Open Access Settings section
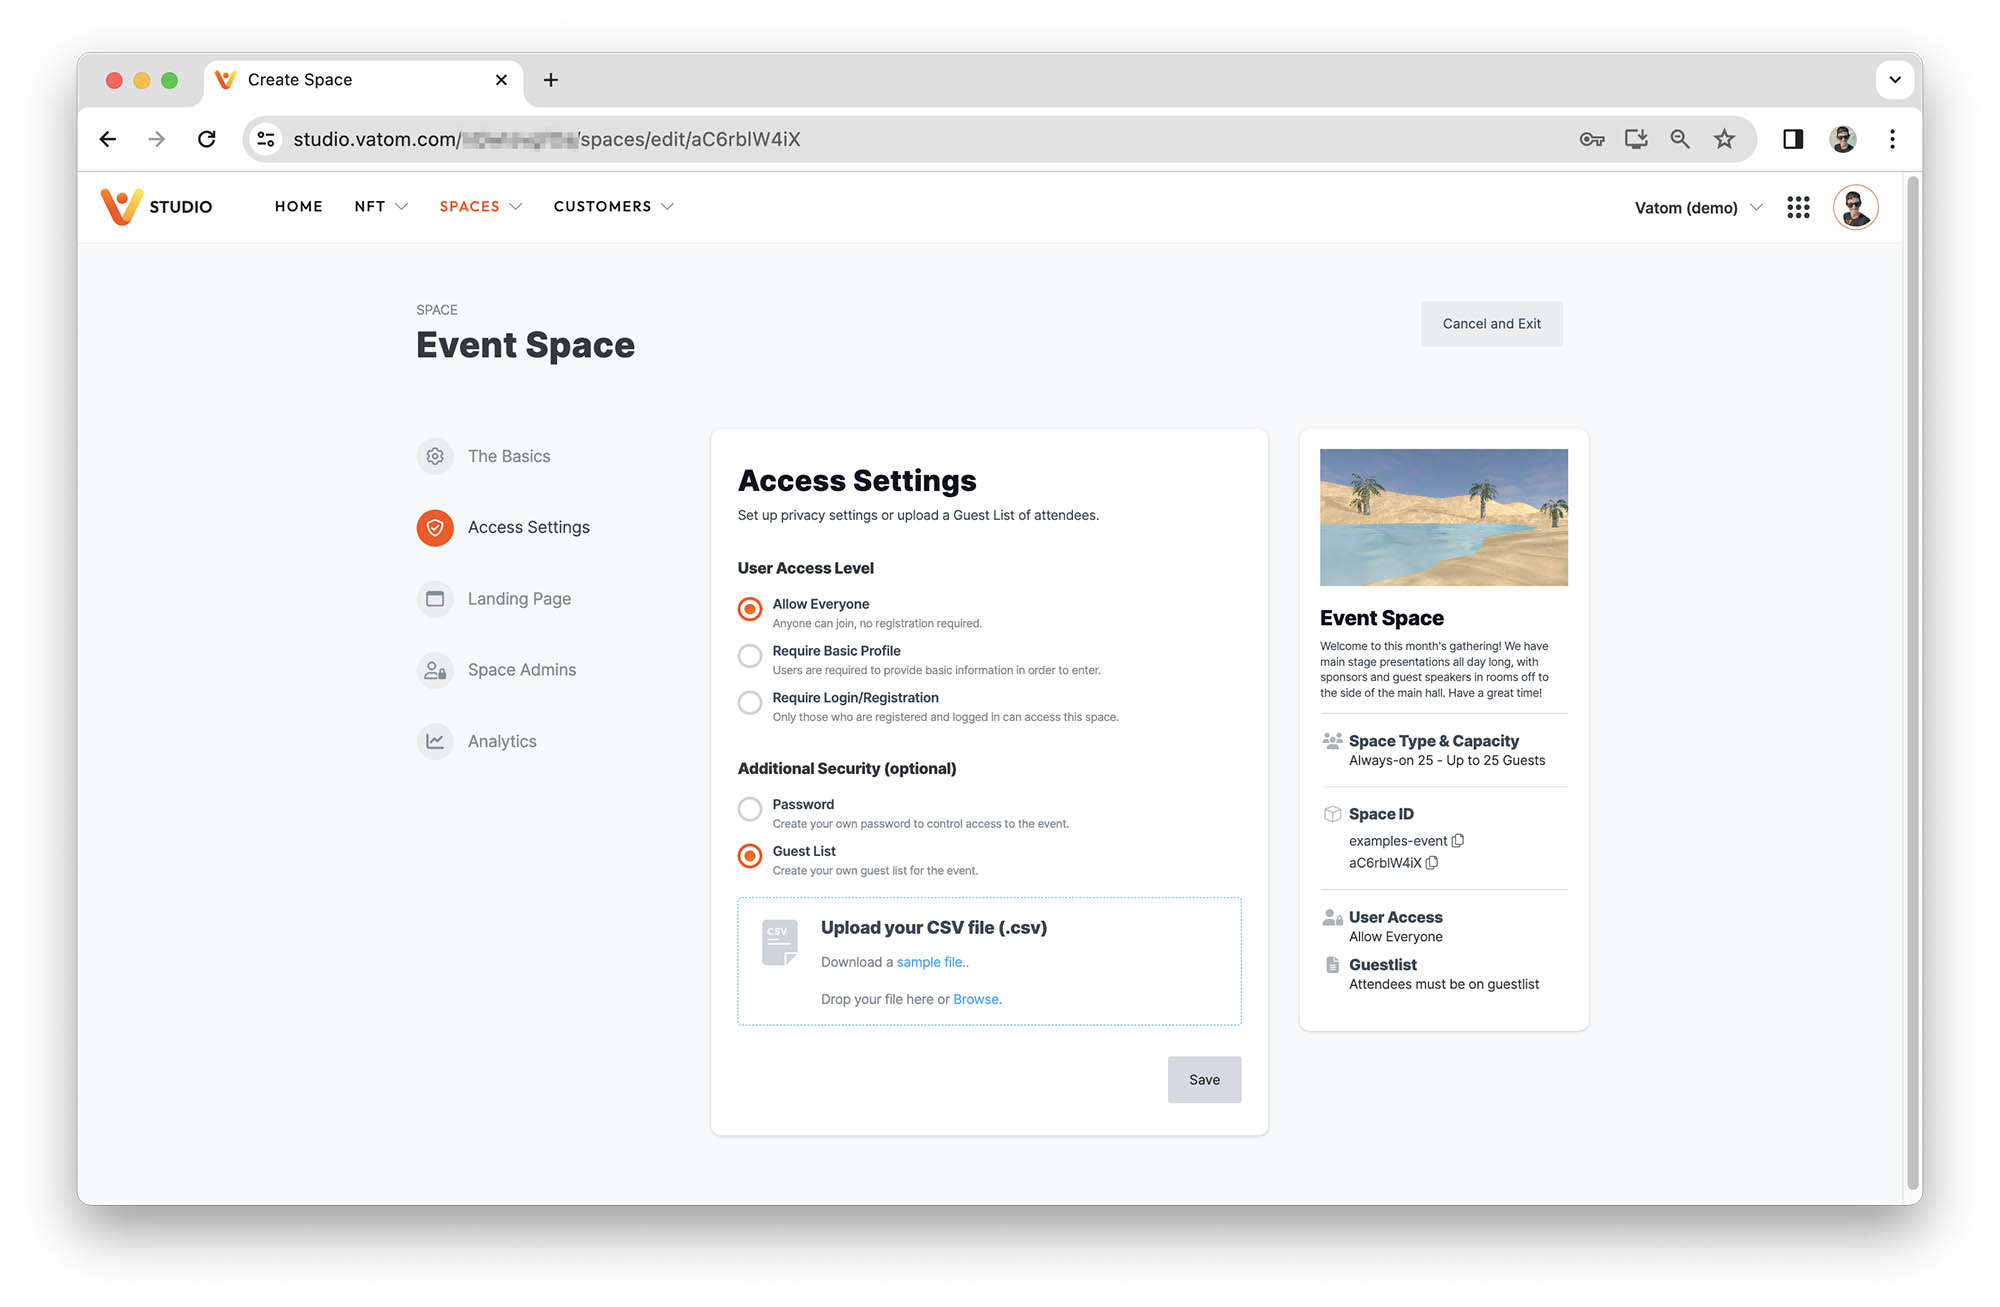Image resolution: width=2000 pixels, height=1307 pixels. [x=503, y=528]
